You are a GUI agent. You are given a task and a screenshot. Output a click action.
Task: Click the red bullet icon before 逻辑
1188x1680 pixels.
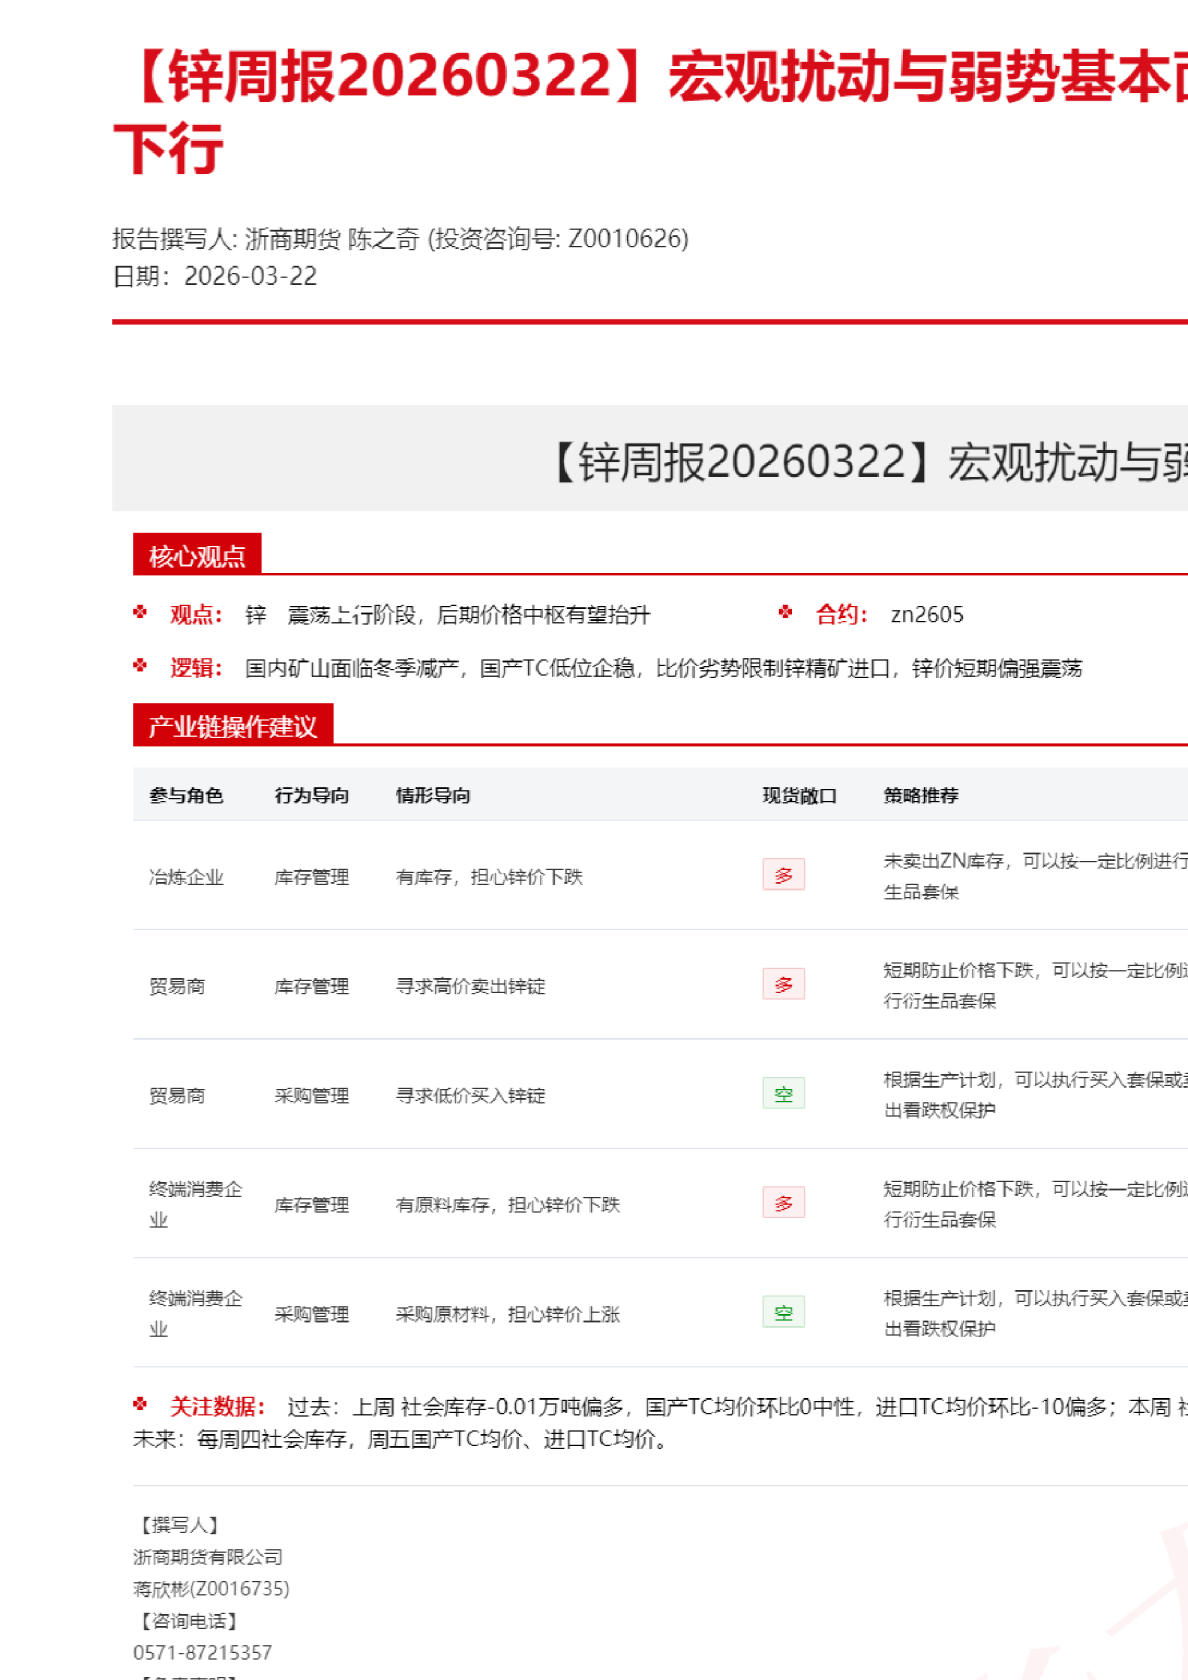pos(140,665)
